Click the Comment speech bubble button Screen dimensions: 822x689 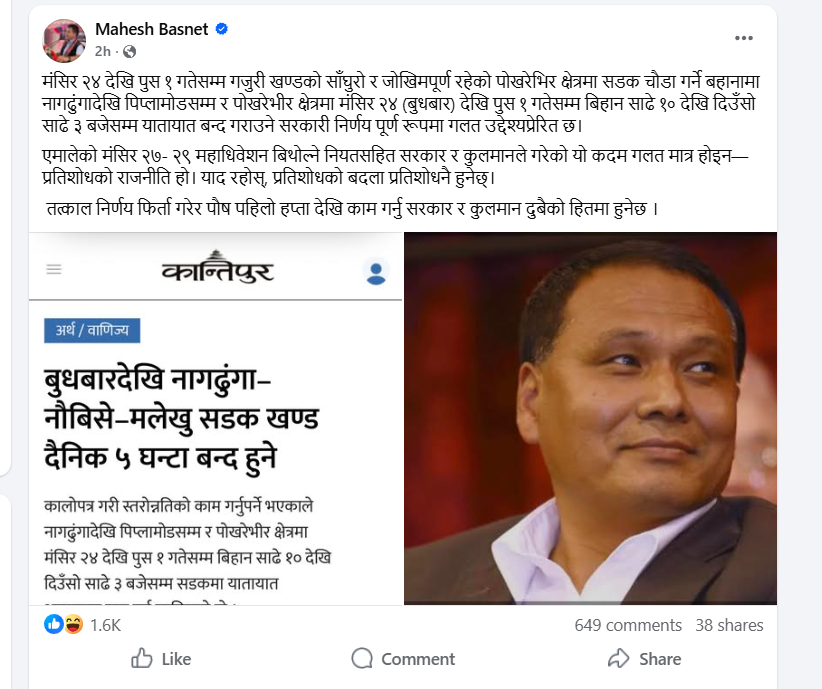[403, 659]
